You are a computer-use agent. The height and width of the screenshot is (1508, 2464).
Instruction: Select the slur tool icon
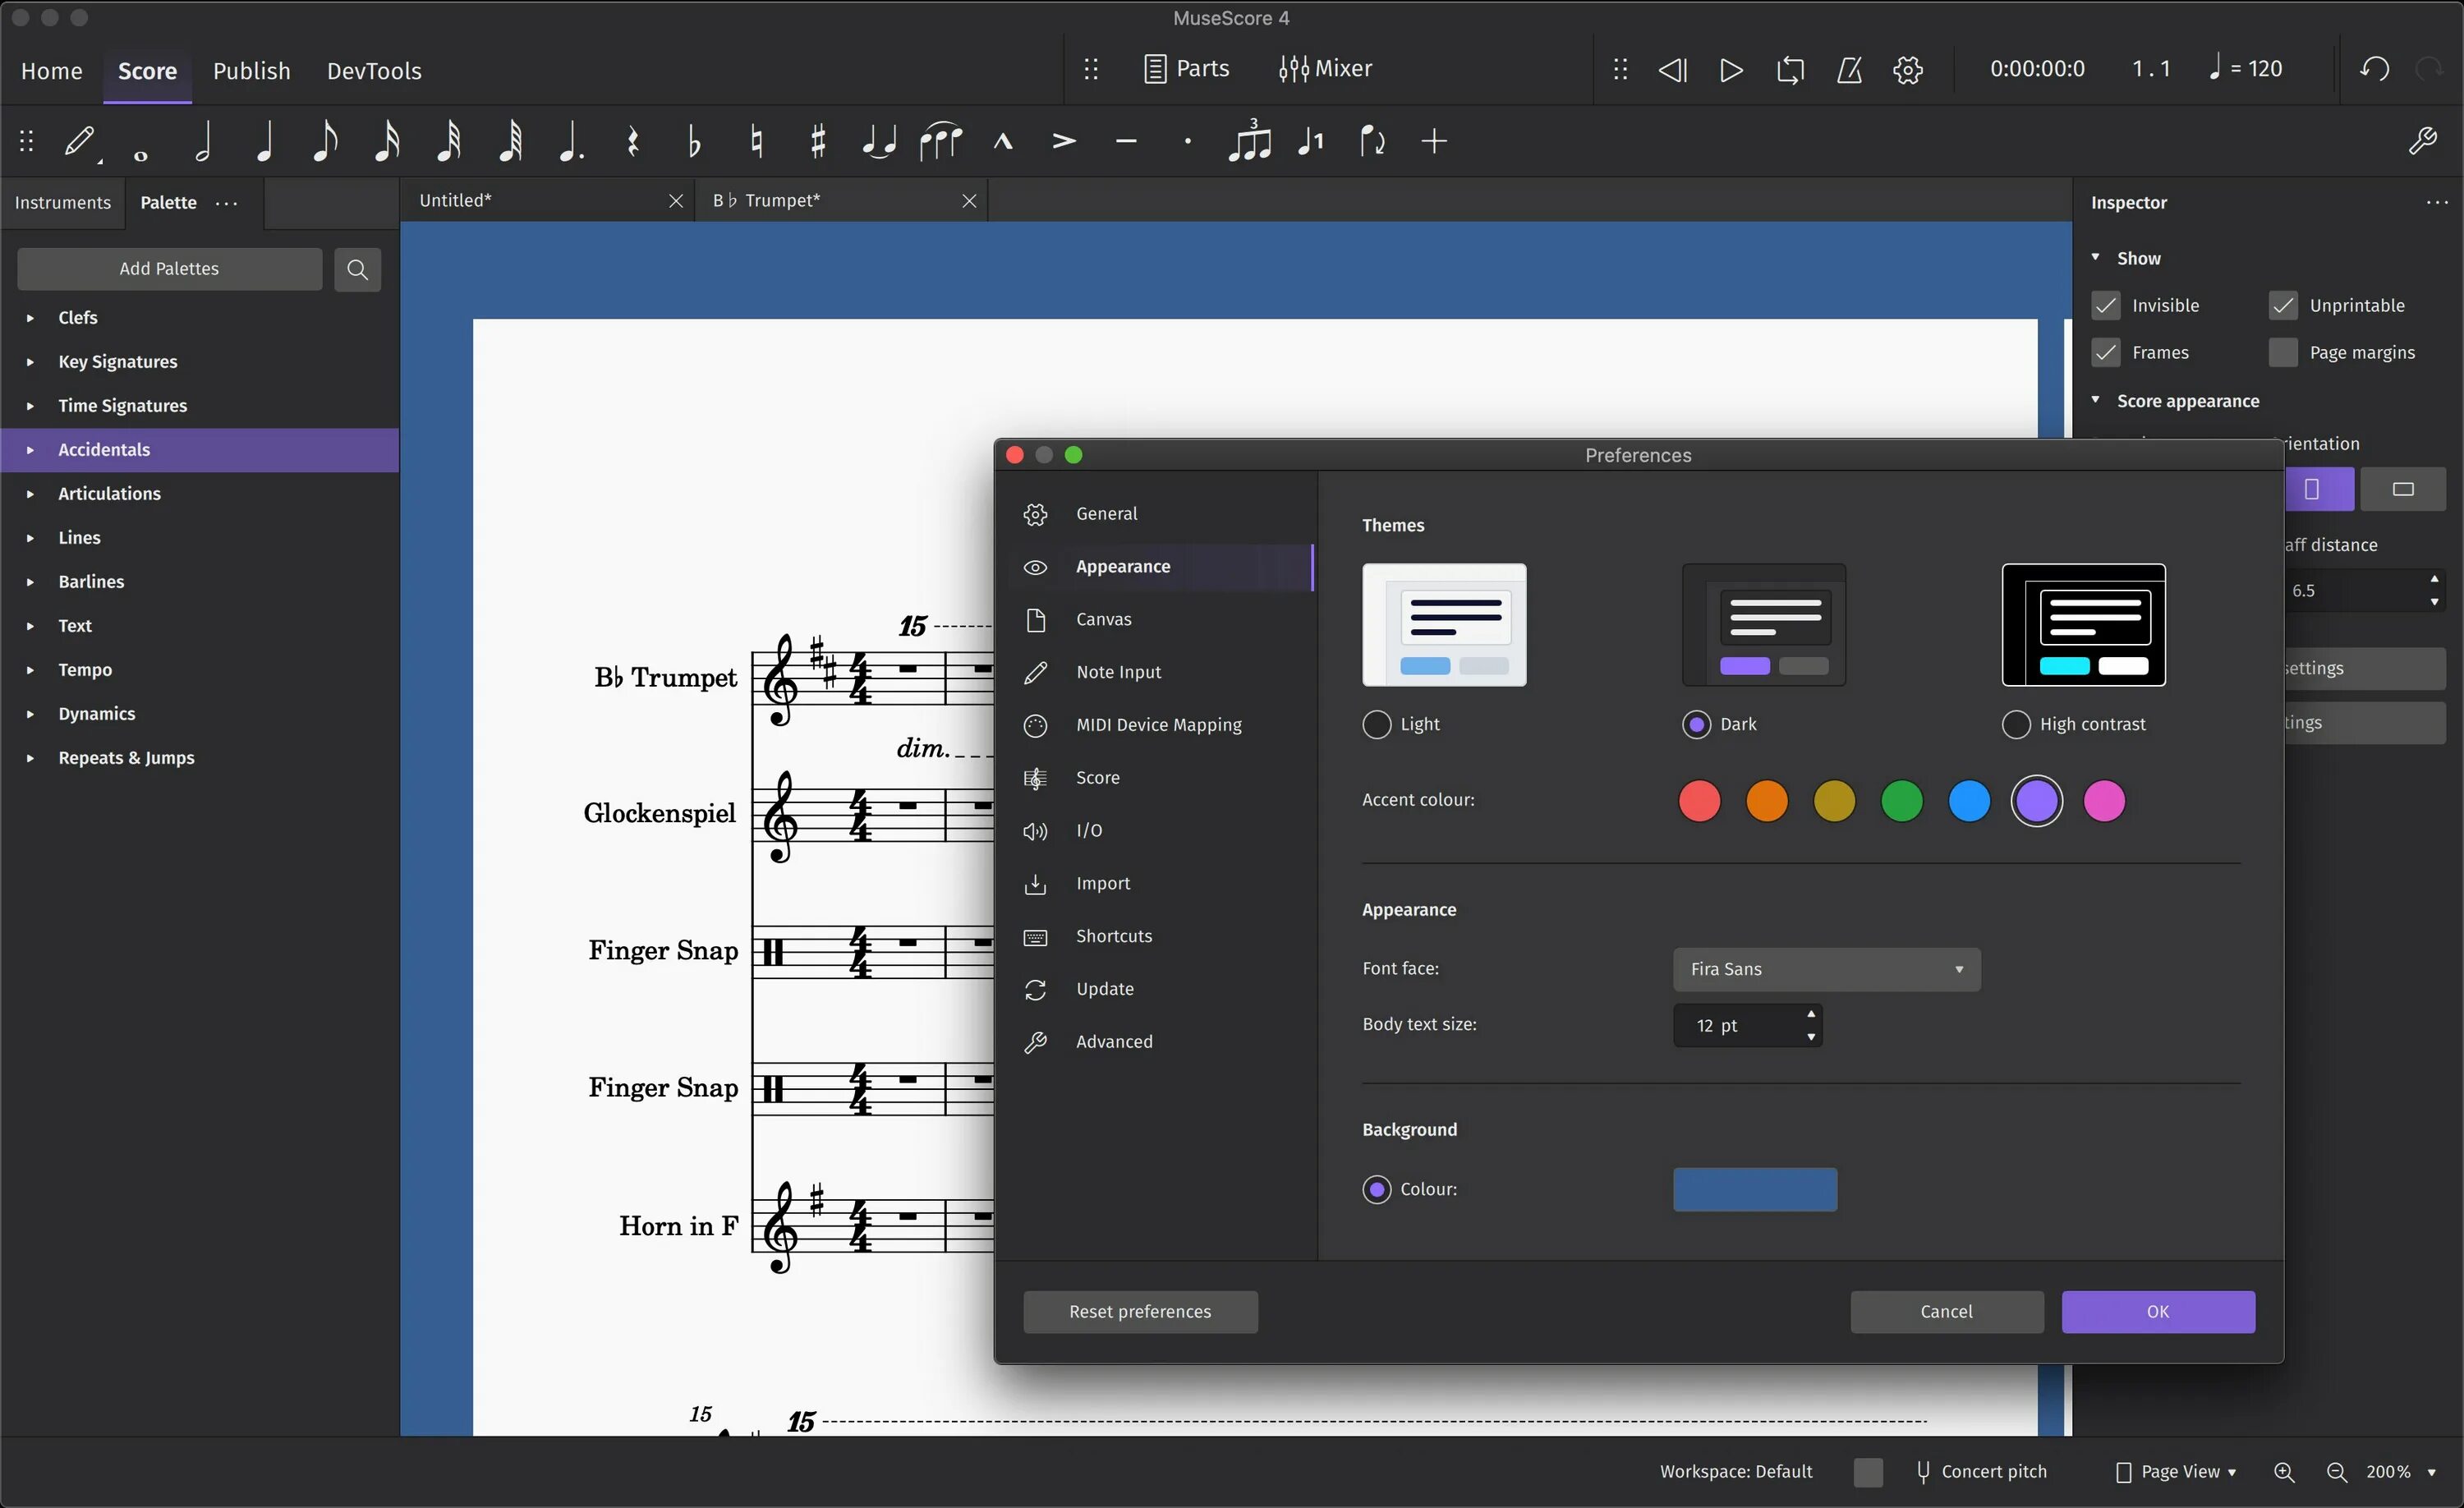click(x=940, y=141)
